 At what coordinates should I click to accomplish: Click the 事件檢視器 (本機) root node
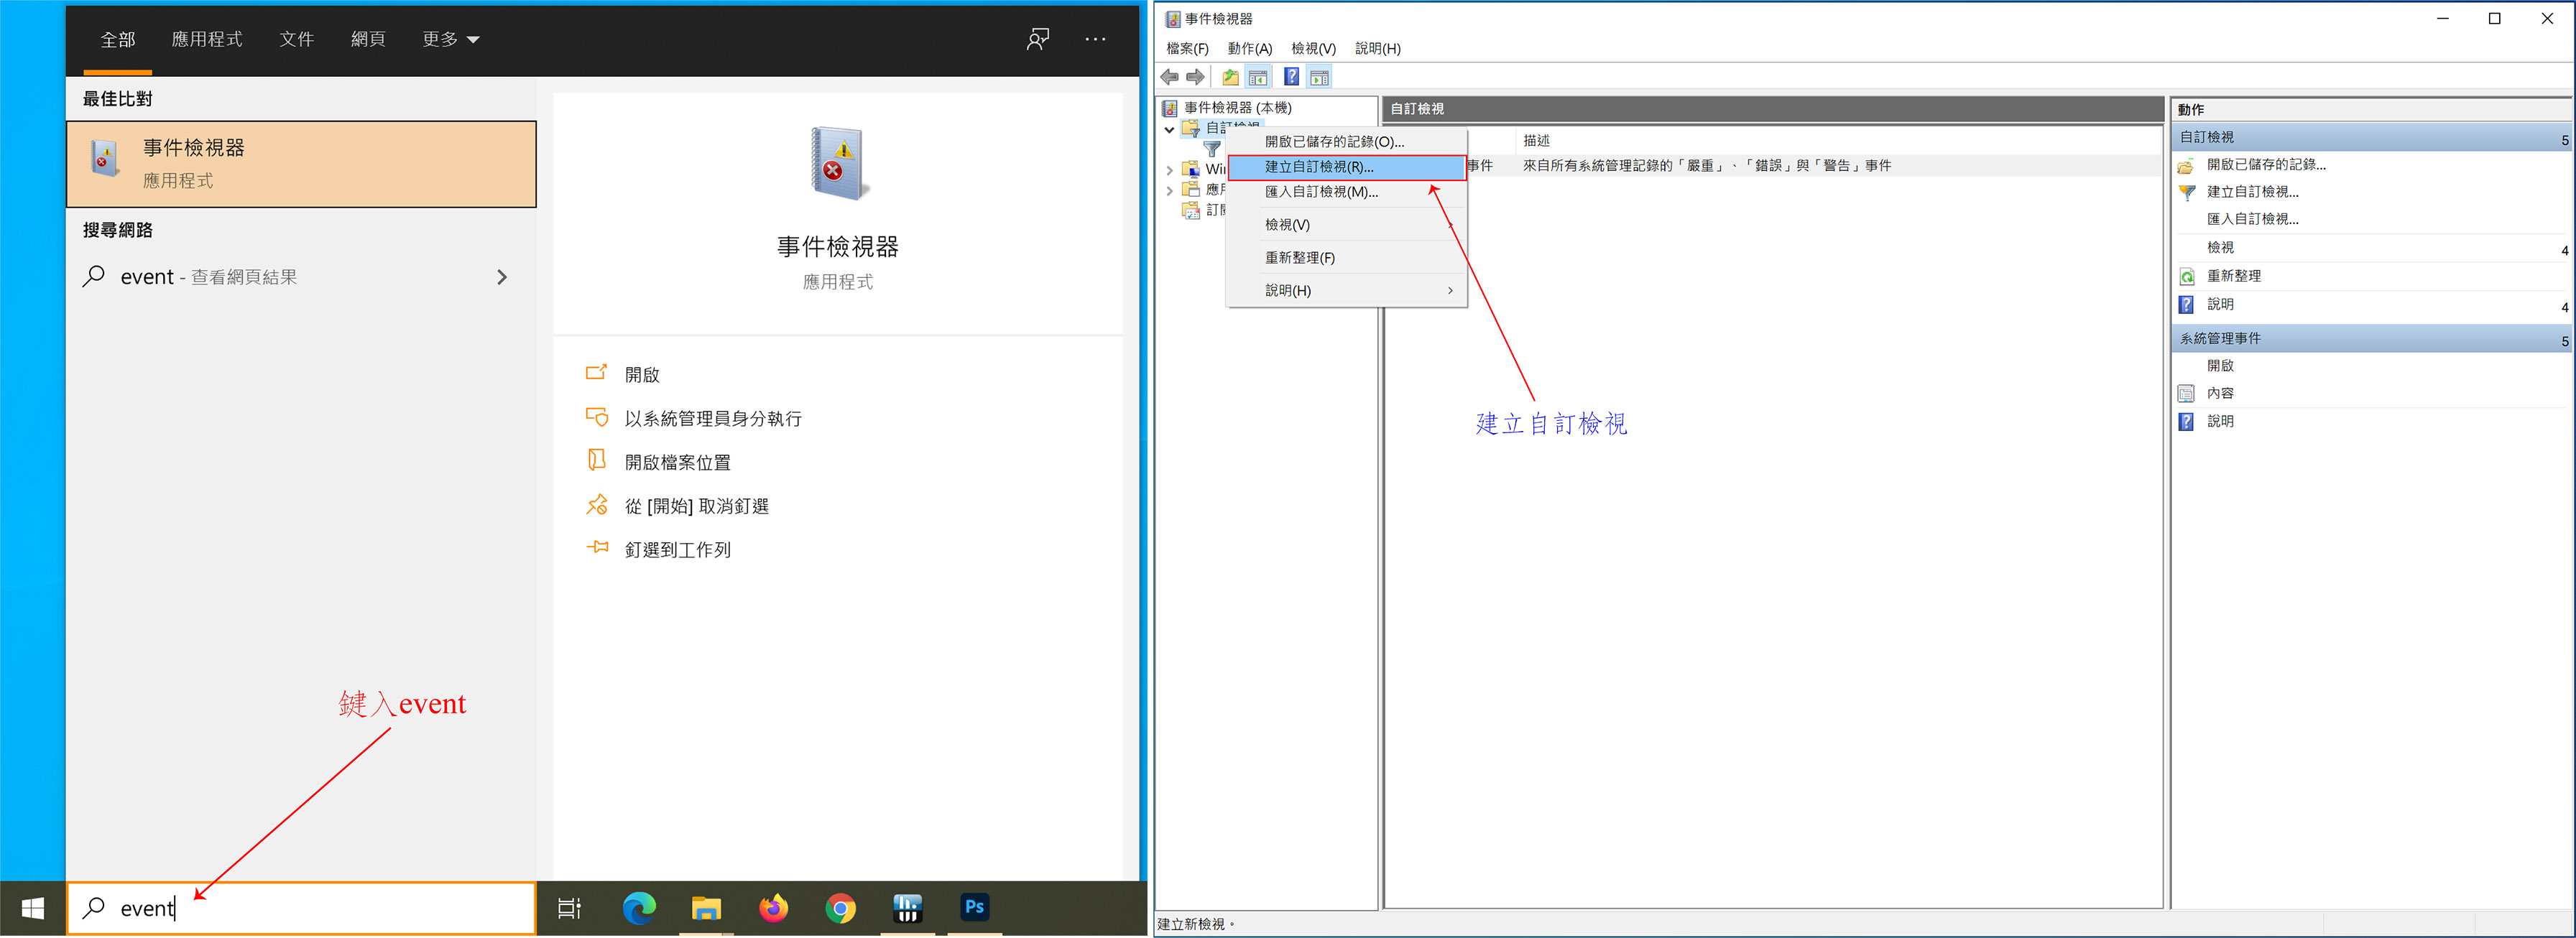coord(1238,107)
